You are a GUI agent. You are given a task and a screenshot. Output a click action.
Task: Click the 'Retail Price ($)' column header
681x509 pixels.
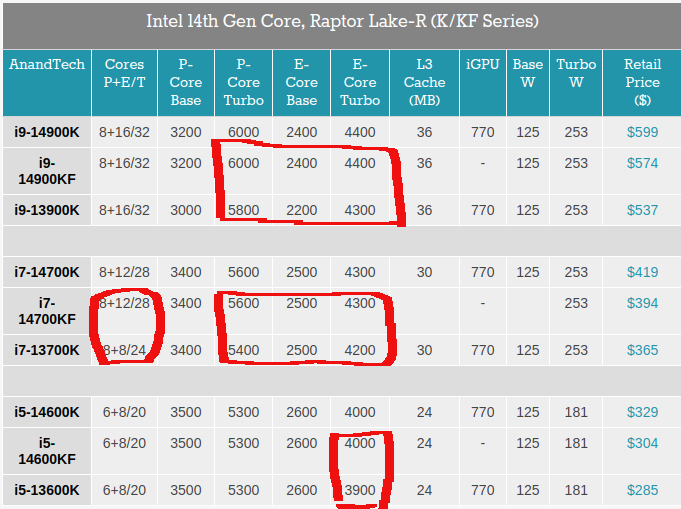[x=642, y=83]
